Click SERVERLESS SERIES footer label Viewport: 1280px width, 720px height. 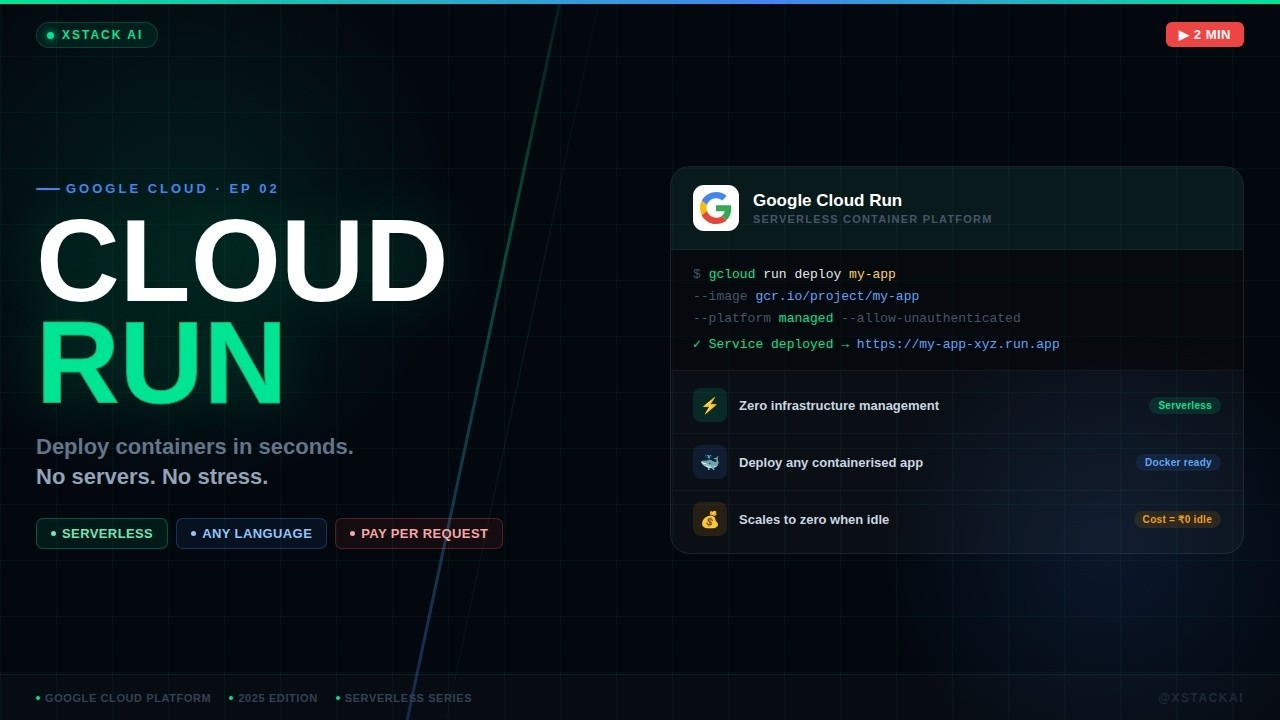point(408,698)
